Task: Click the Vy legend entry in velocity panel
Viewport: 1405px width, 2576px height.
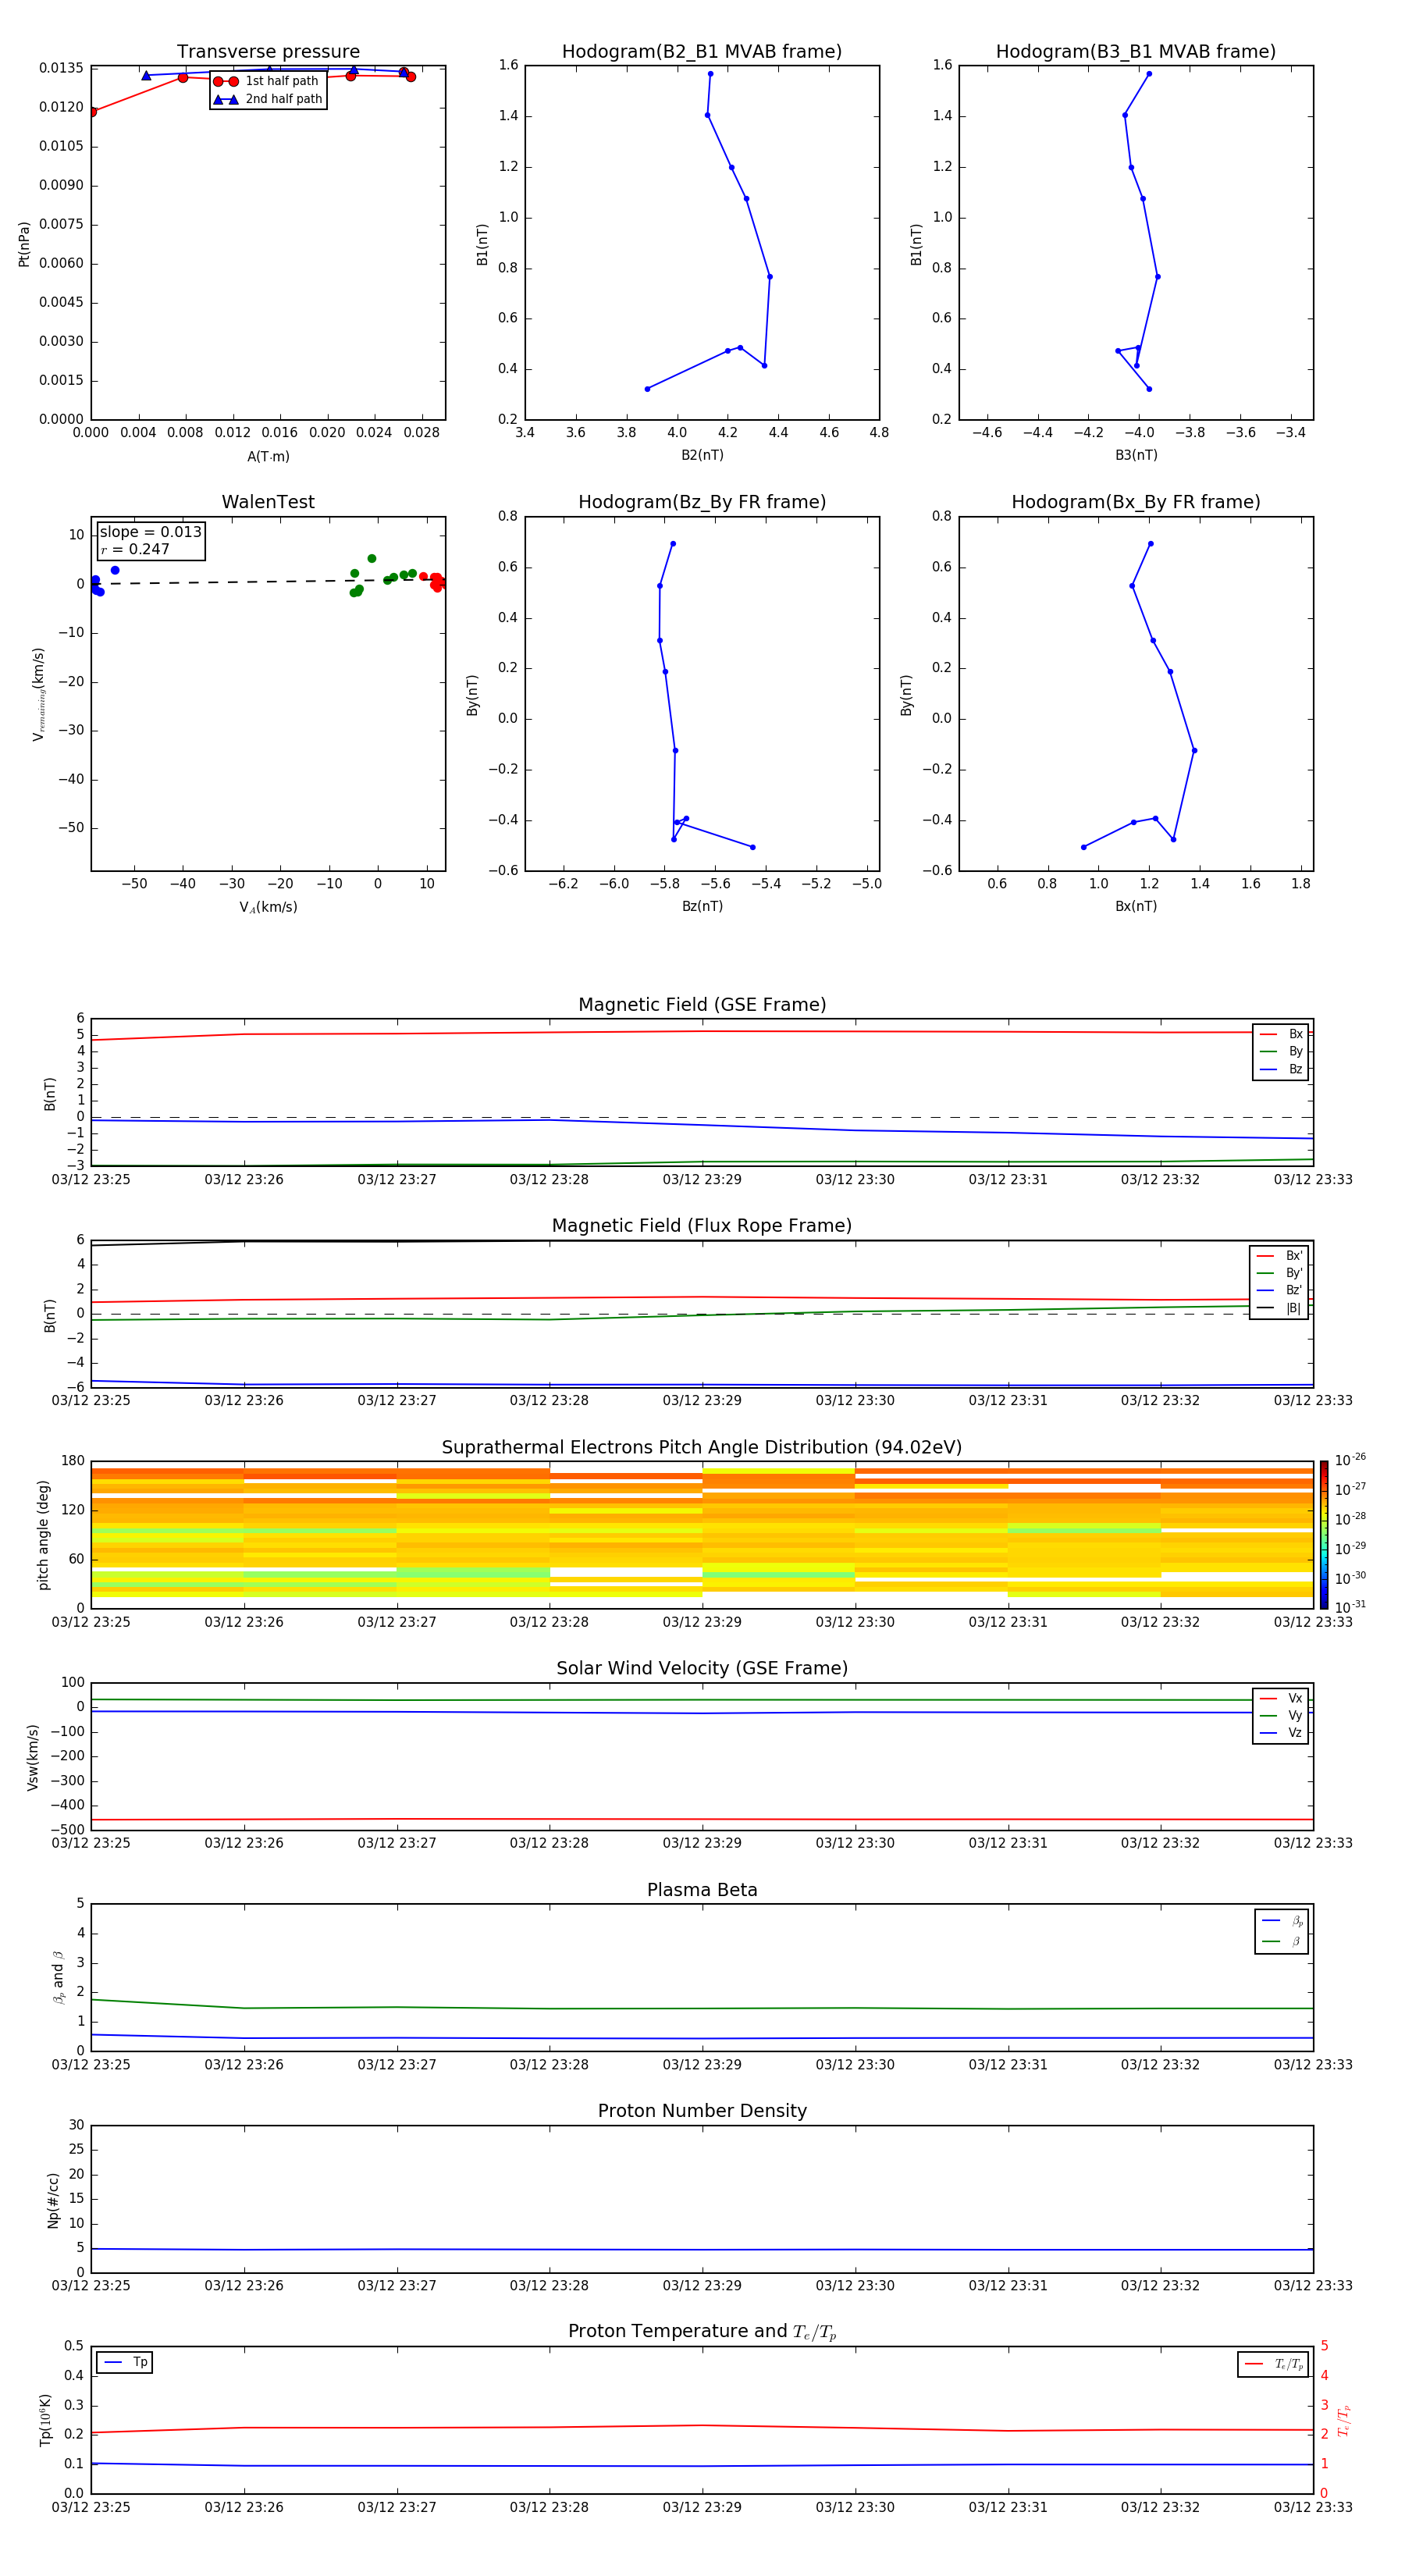Action: tap(1281, 1715)
